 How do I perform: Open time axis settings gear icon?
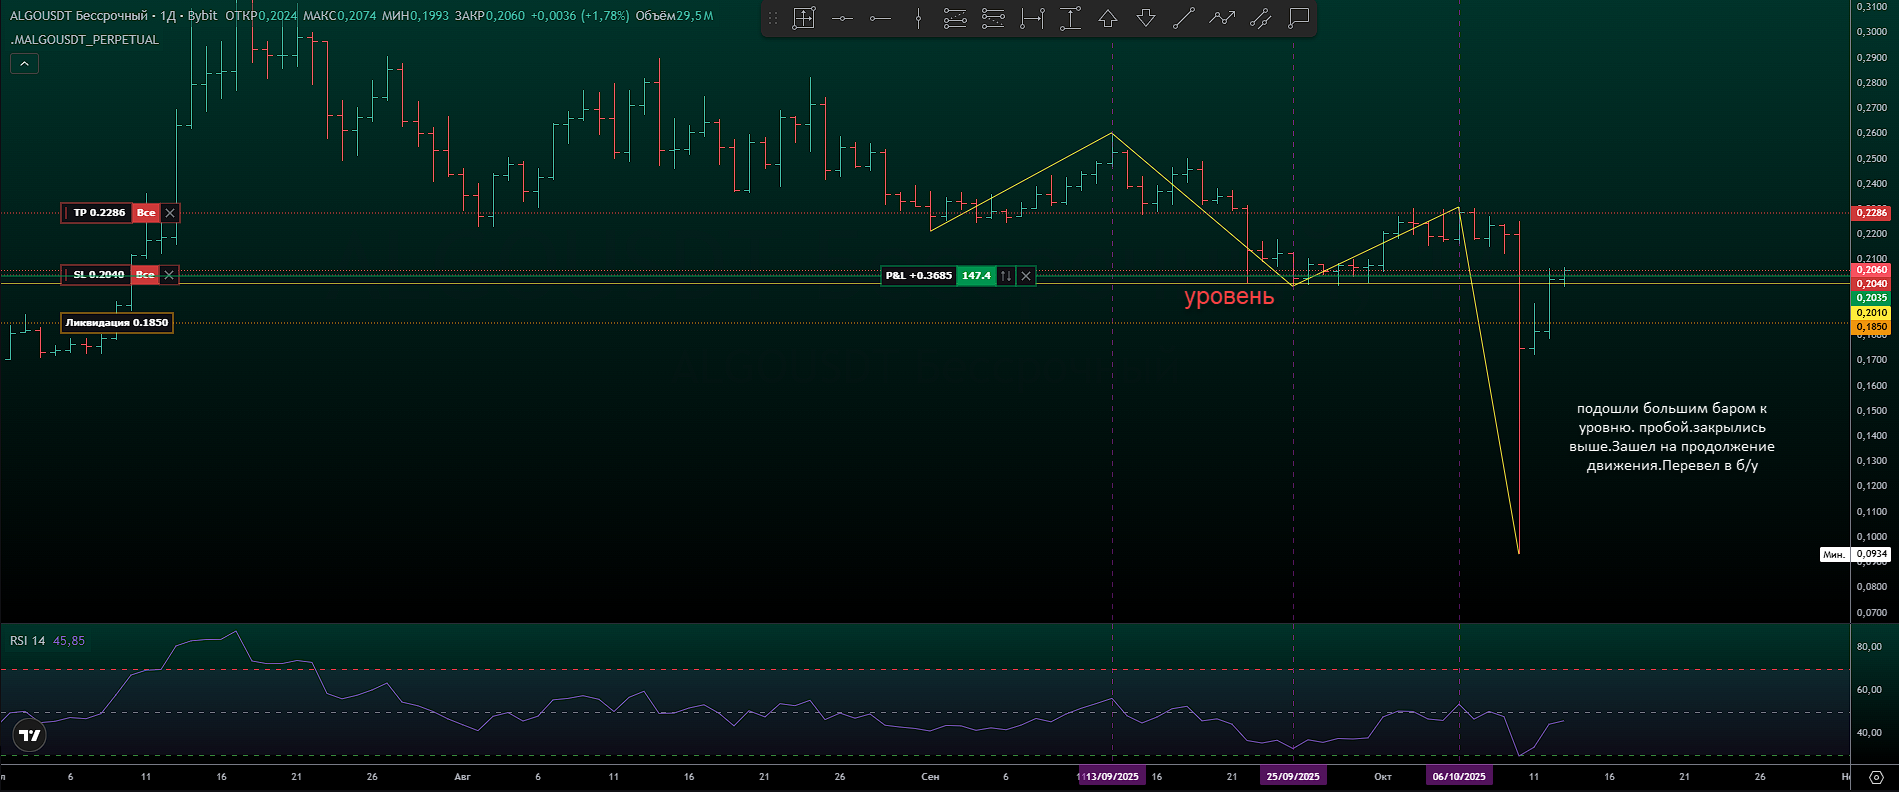click(1876, 777)
